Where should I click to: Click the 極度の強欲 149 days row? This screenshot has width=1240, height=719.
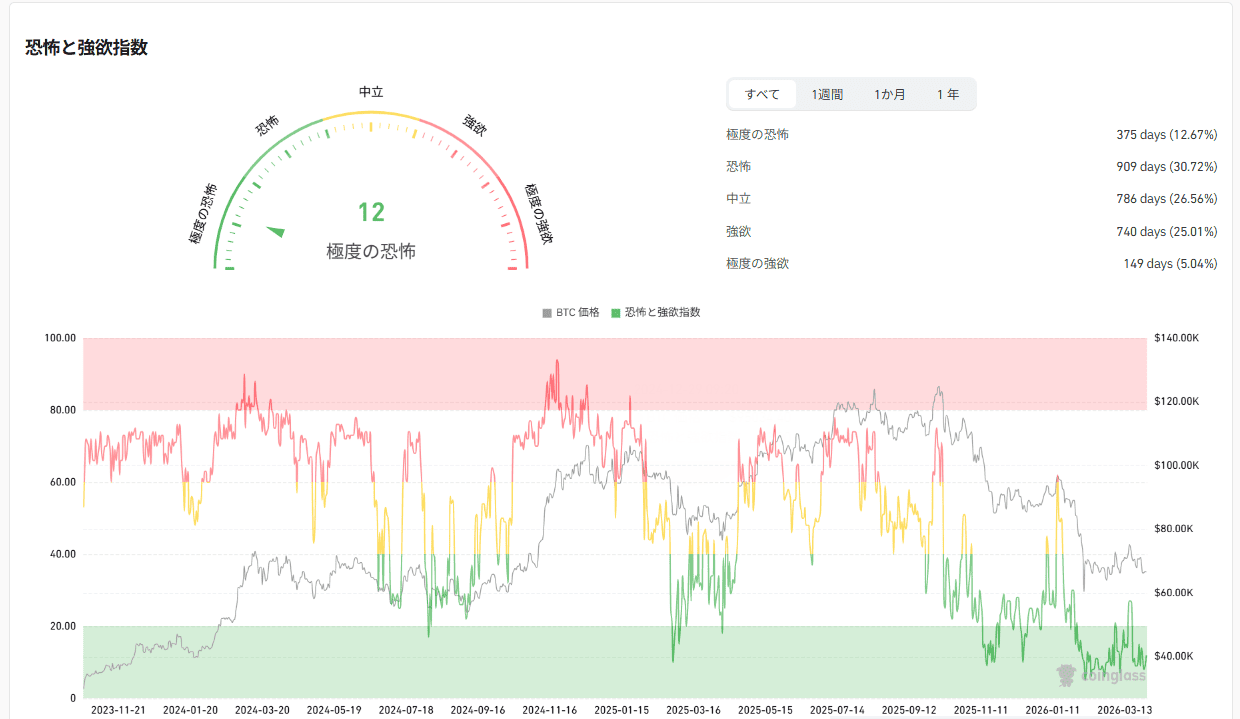pyautogui.click(x=971, y=263)
